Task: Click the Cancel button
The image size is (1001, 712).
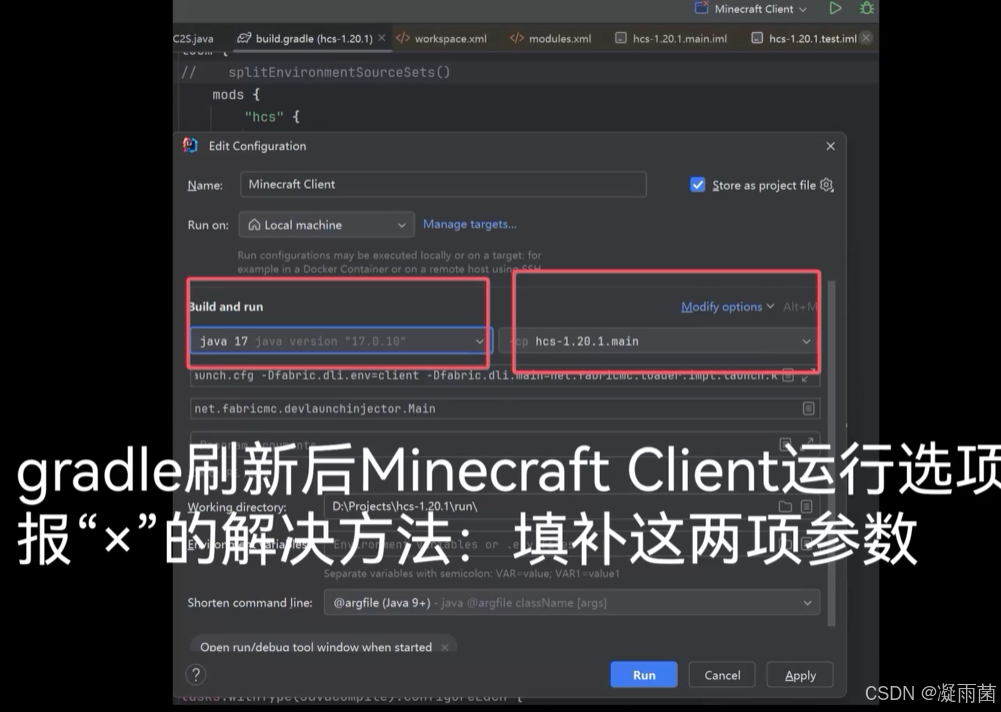Action: (722, 675)
